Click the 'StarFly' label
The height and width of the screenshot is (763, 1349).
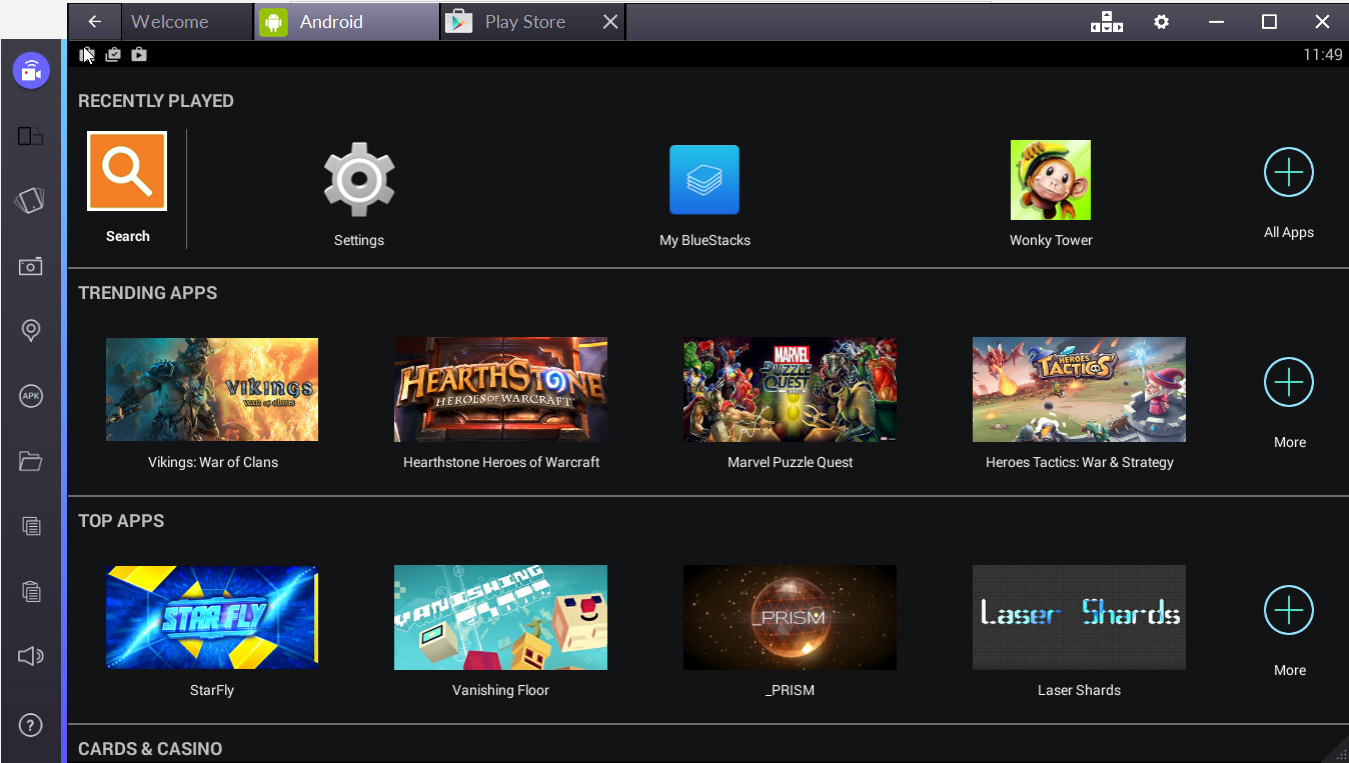coord(212,690)
